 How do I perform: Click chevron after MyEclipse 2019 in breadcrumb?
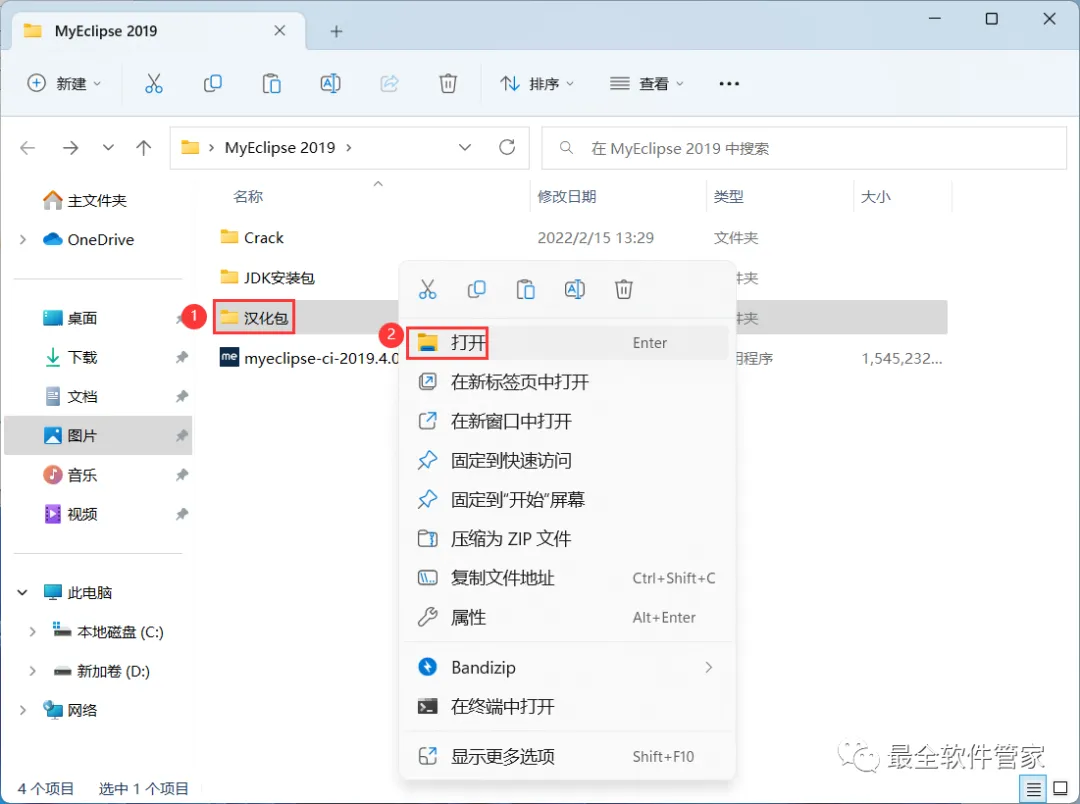click(349, 147)
